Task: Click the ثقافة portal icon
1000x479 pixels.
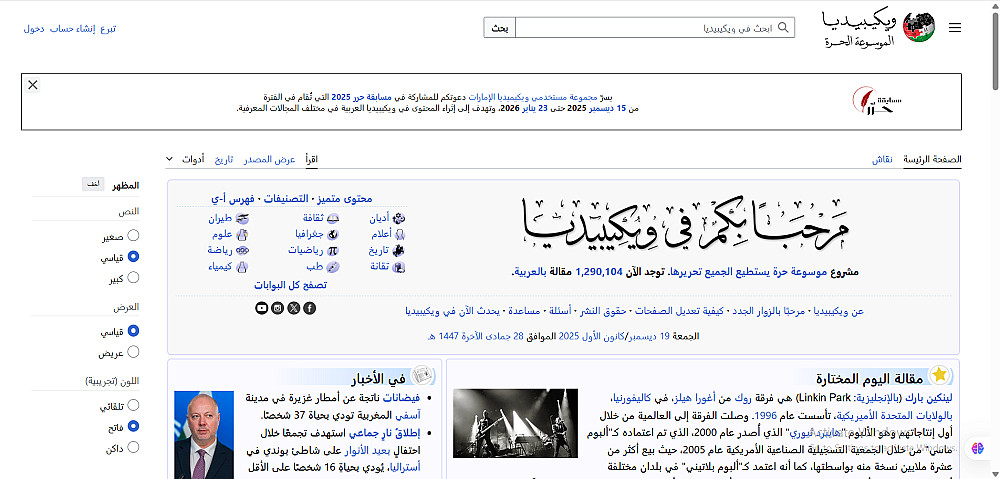Action: (333, 217)
